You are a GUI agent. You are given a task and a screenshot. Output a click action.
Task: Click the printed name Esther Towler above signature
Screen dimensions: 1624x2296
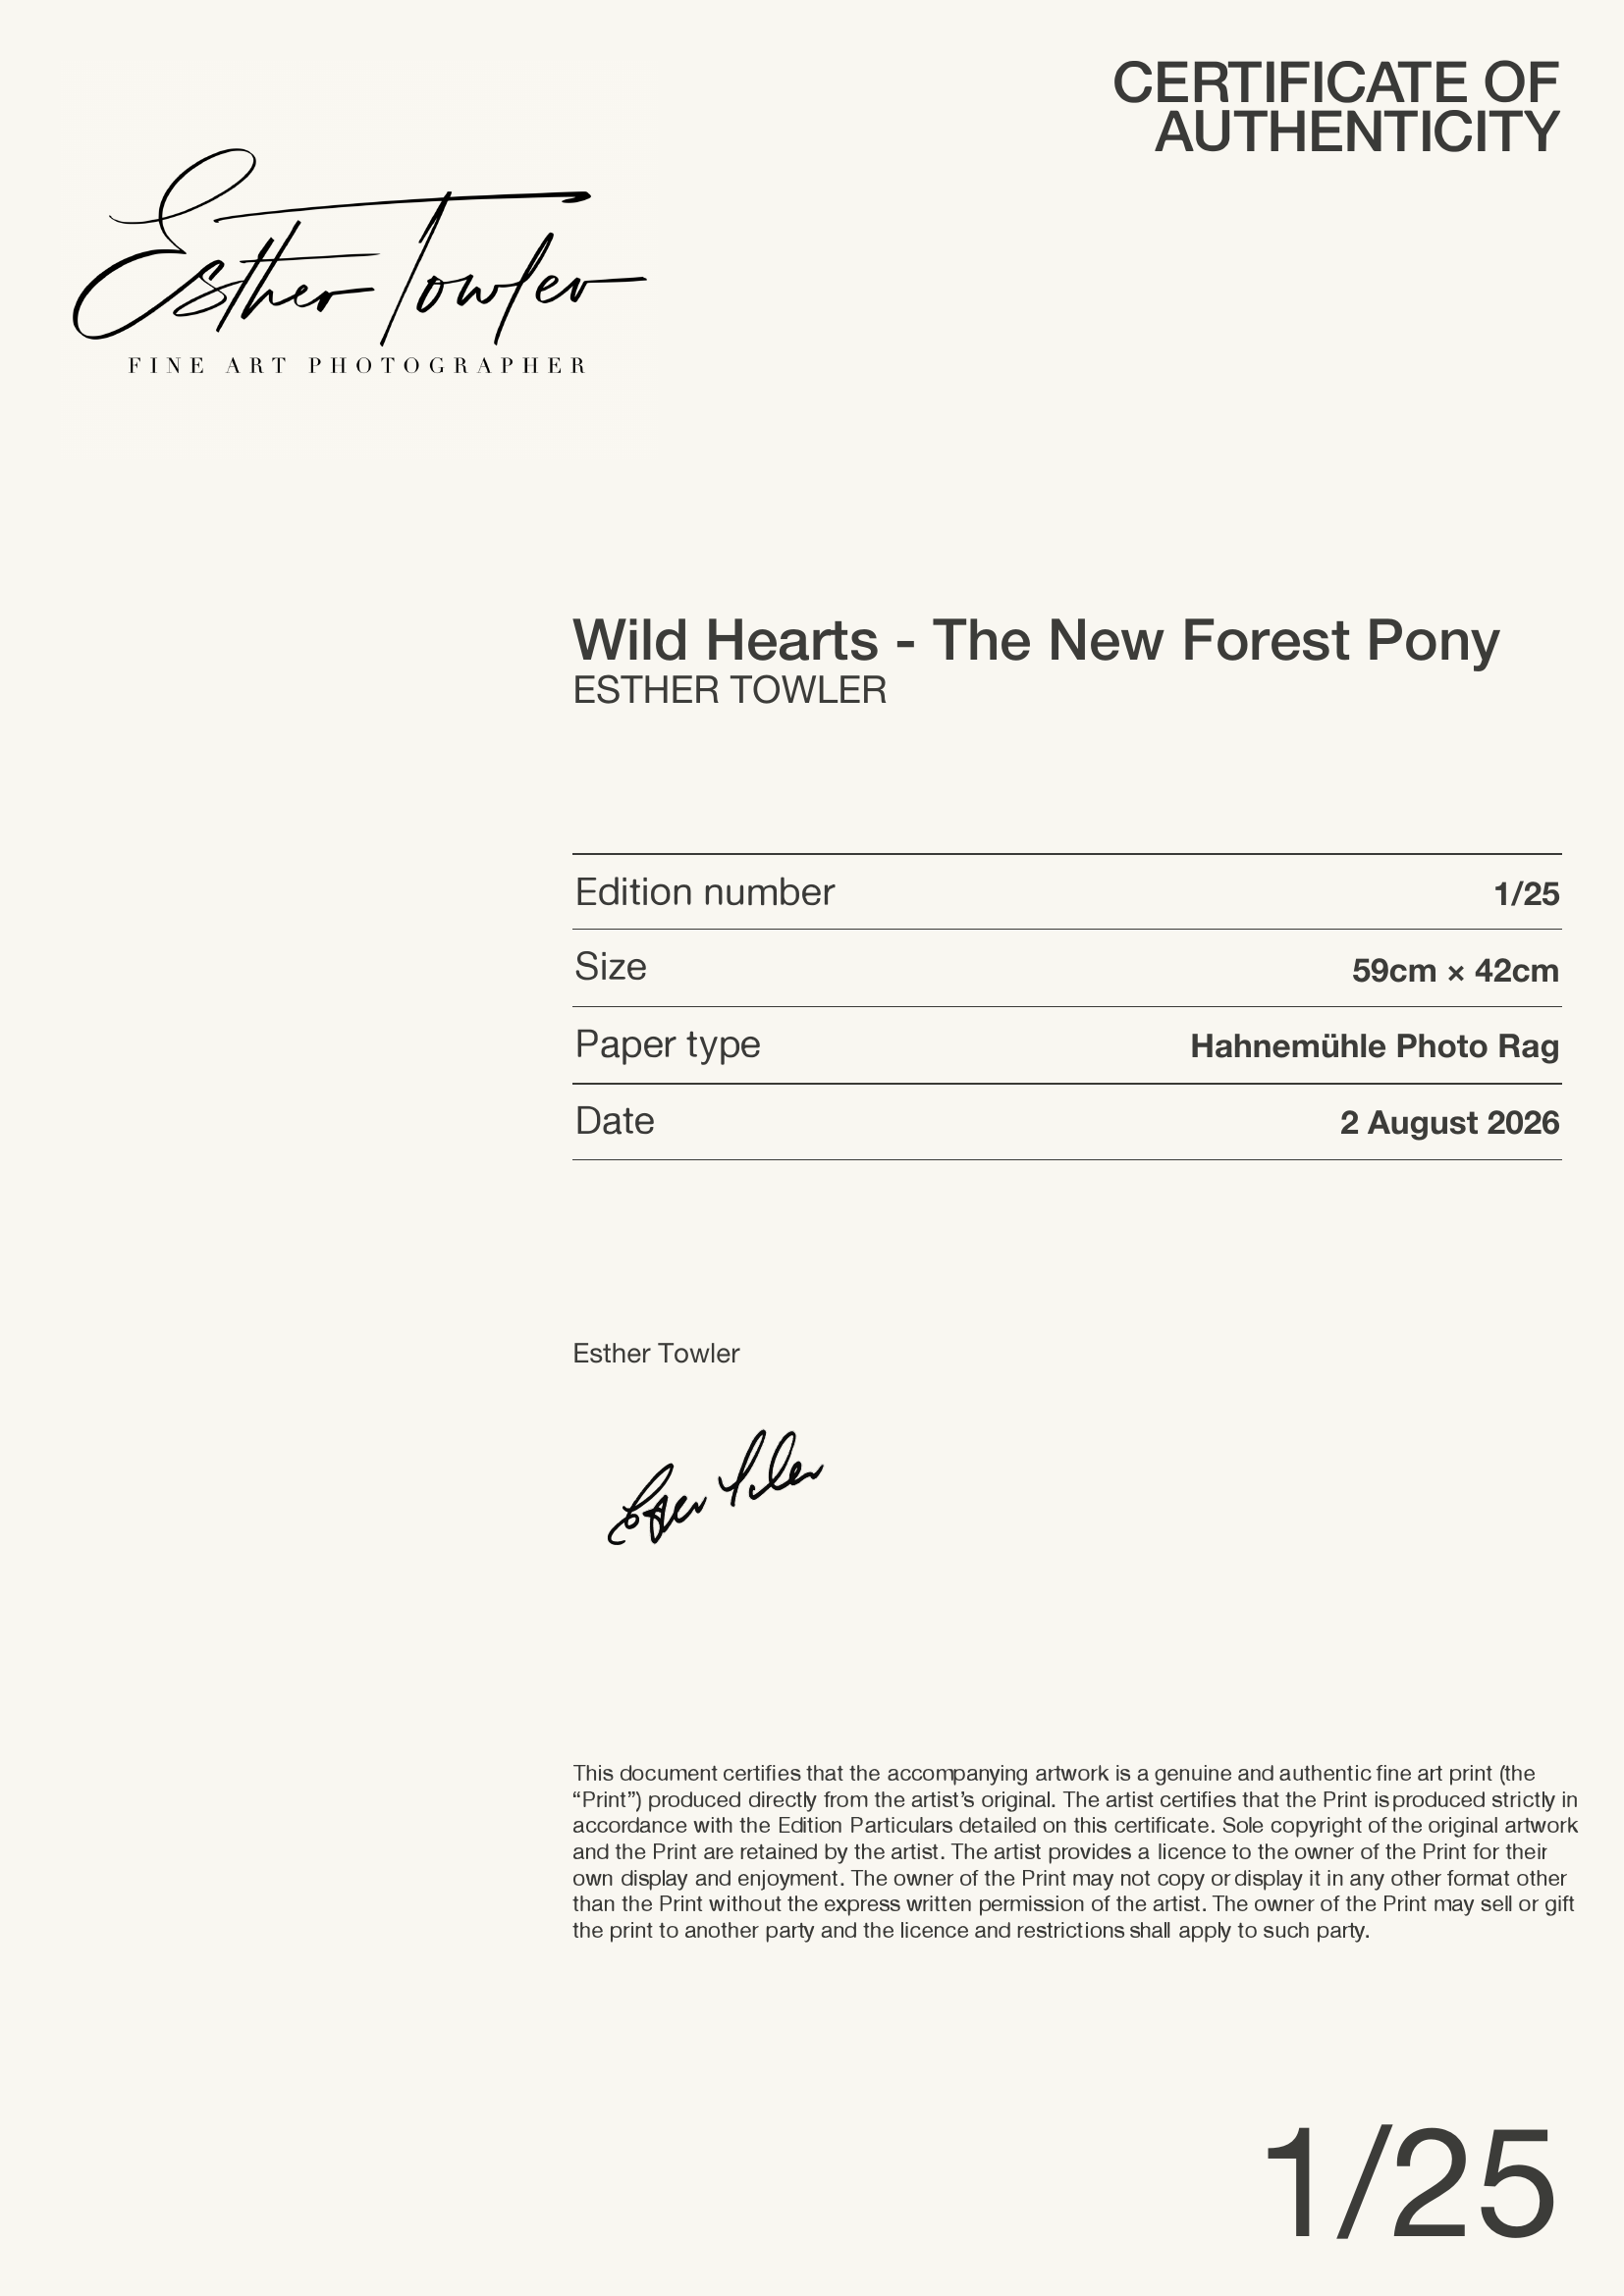pos(656,1354)
